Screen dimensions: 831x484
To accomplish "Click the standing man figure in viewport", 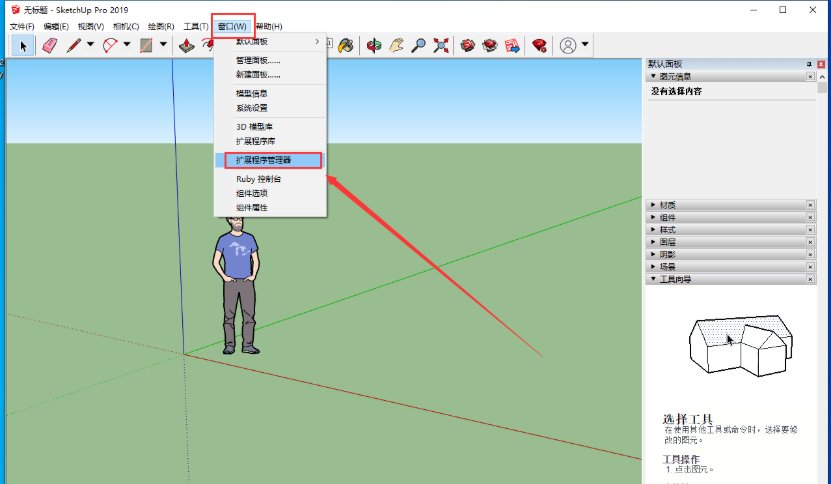I will (236, 284).
